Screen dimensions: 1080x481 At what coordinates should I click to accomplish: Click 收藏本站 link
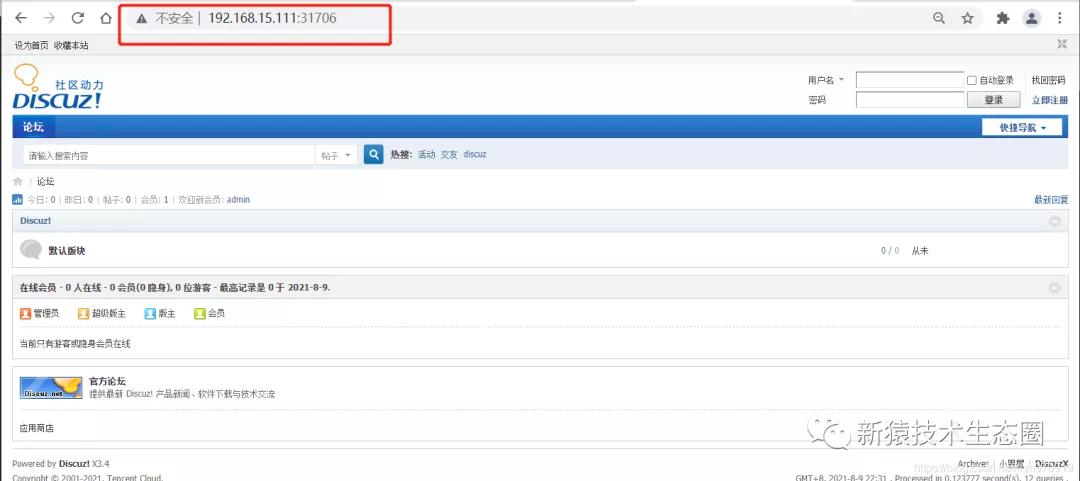click(72, 45)
